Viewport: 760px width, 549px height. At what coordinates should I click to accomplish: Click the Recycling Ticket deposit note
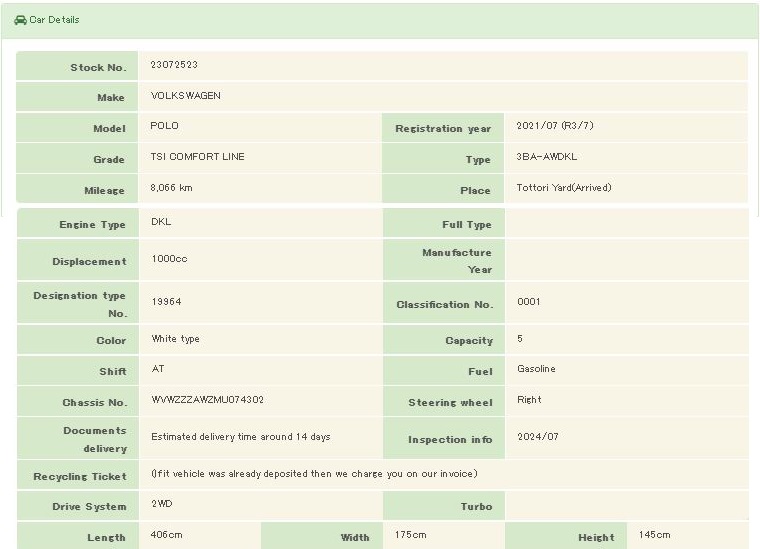(x=314, y=474)
